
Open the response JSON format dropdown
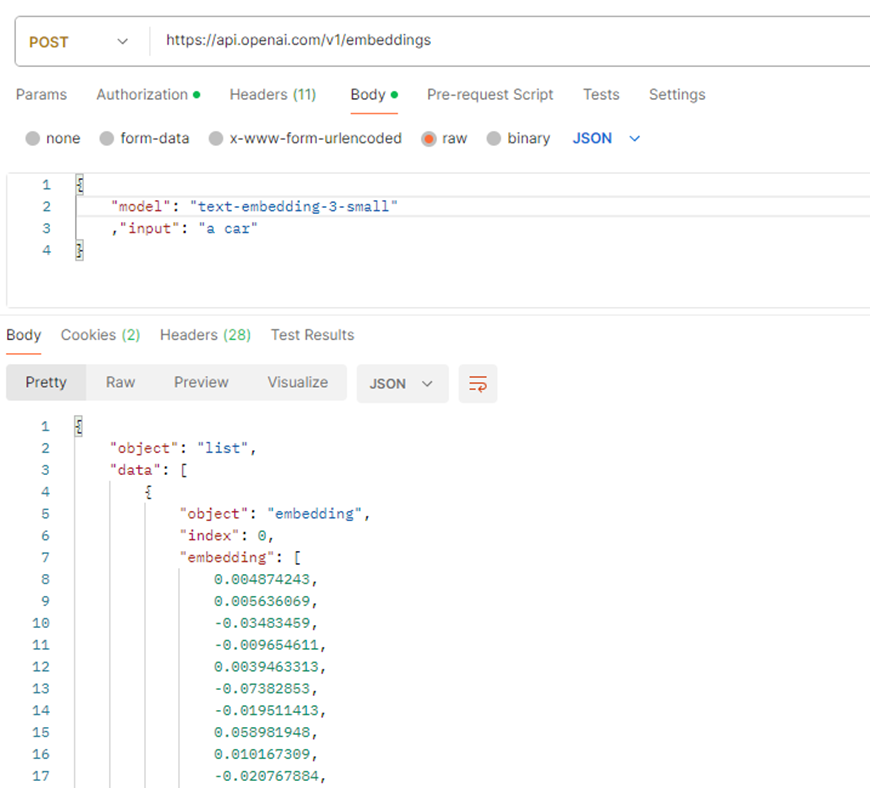click(401, 383)
